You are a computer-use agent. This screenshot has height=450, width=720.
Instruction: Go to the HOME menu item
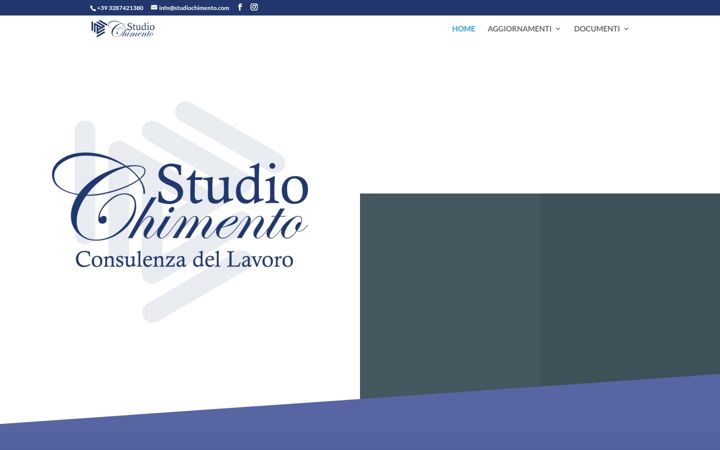click(x=463, y=28)
